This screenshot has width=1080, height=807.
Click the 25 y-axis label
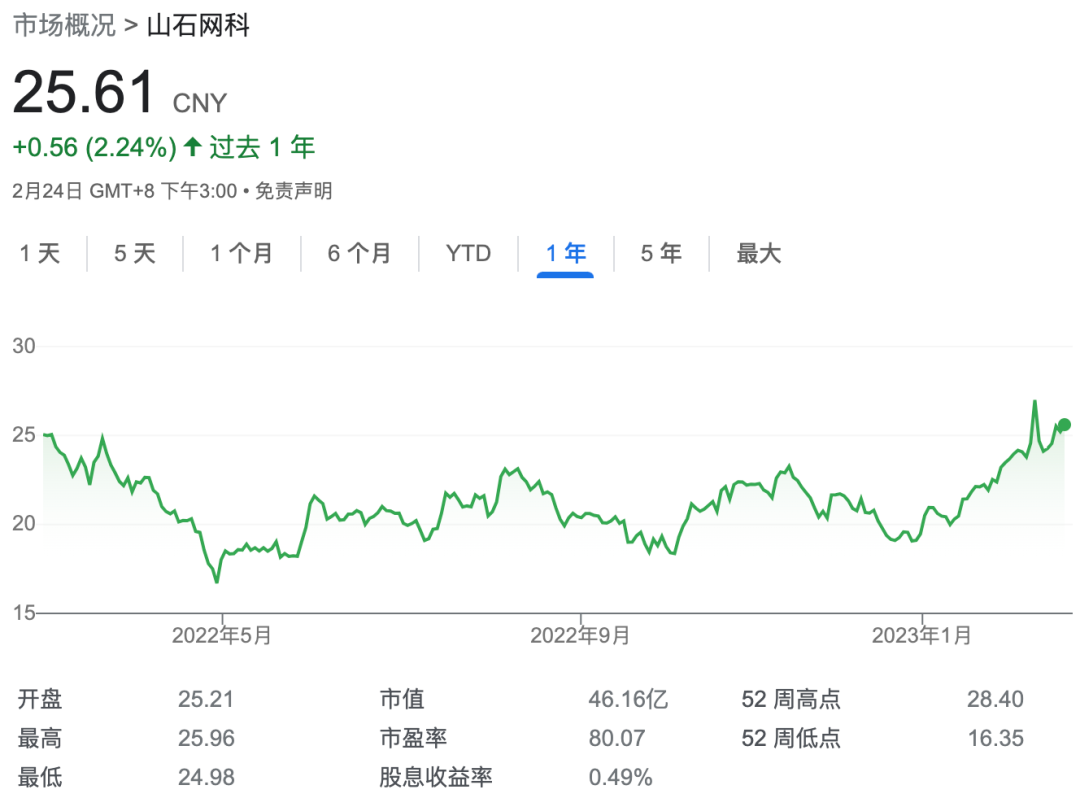point(23,434)
